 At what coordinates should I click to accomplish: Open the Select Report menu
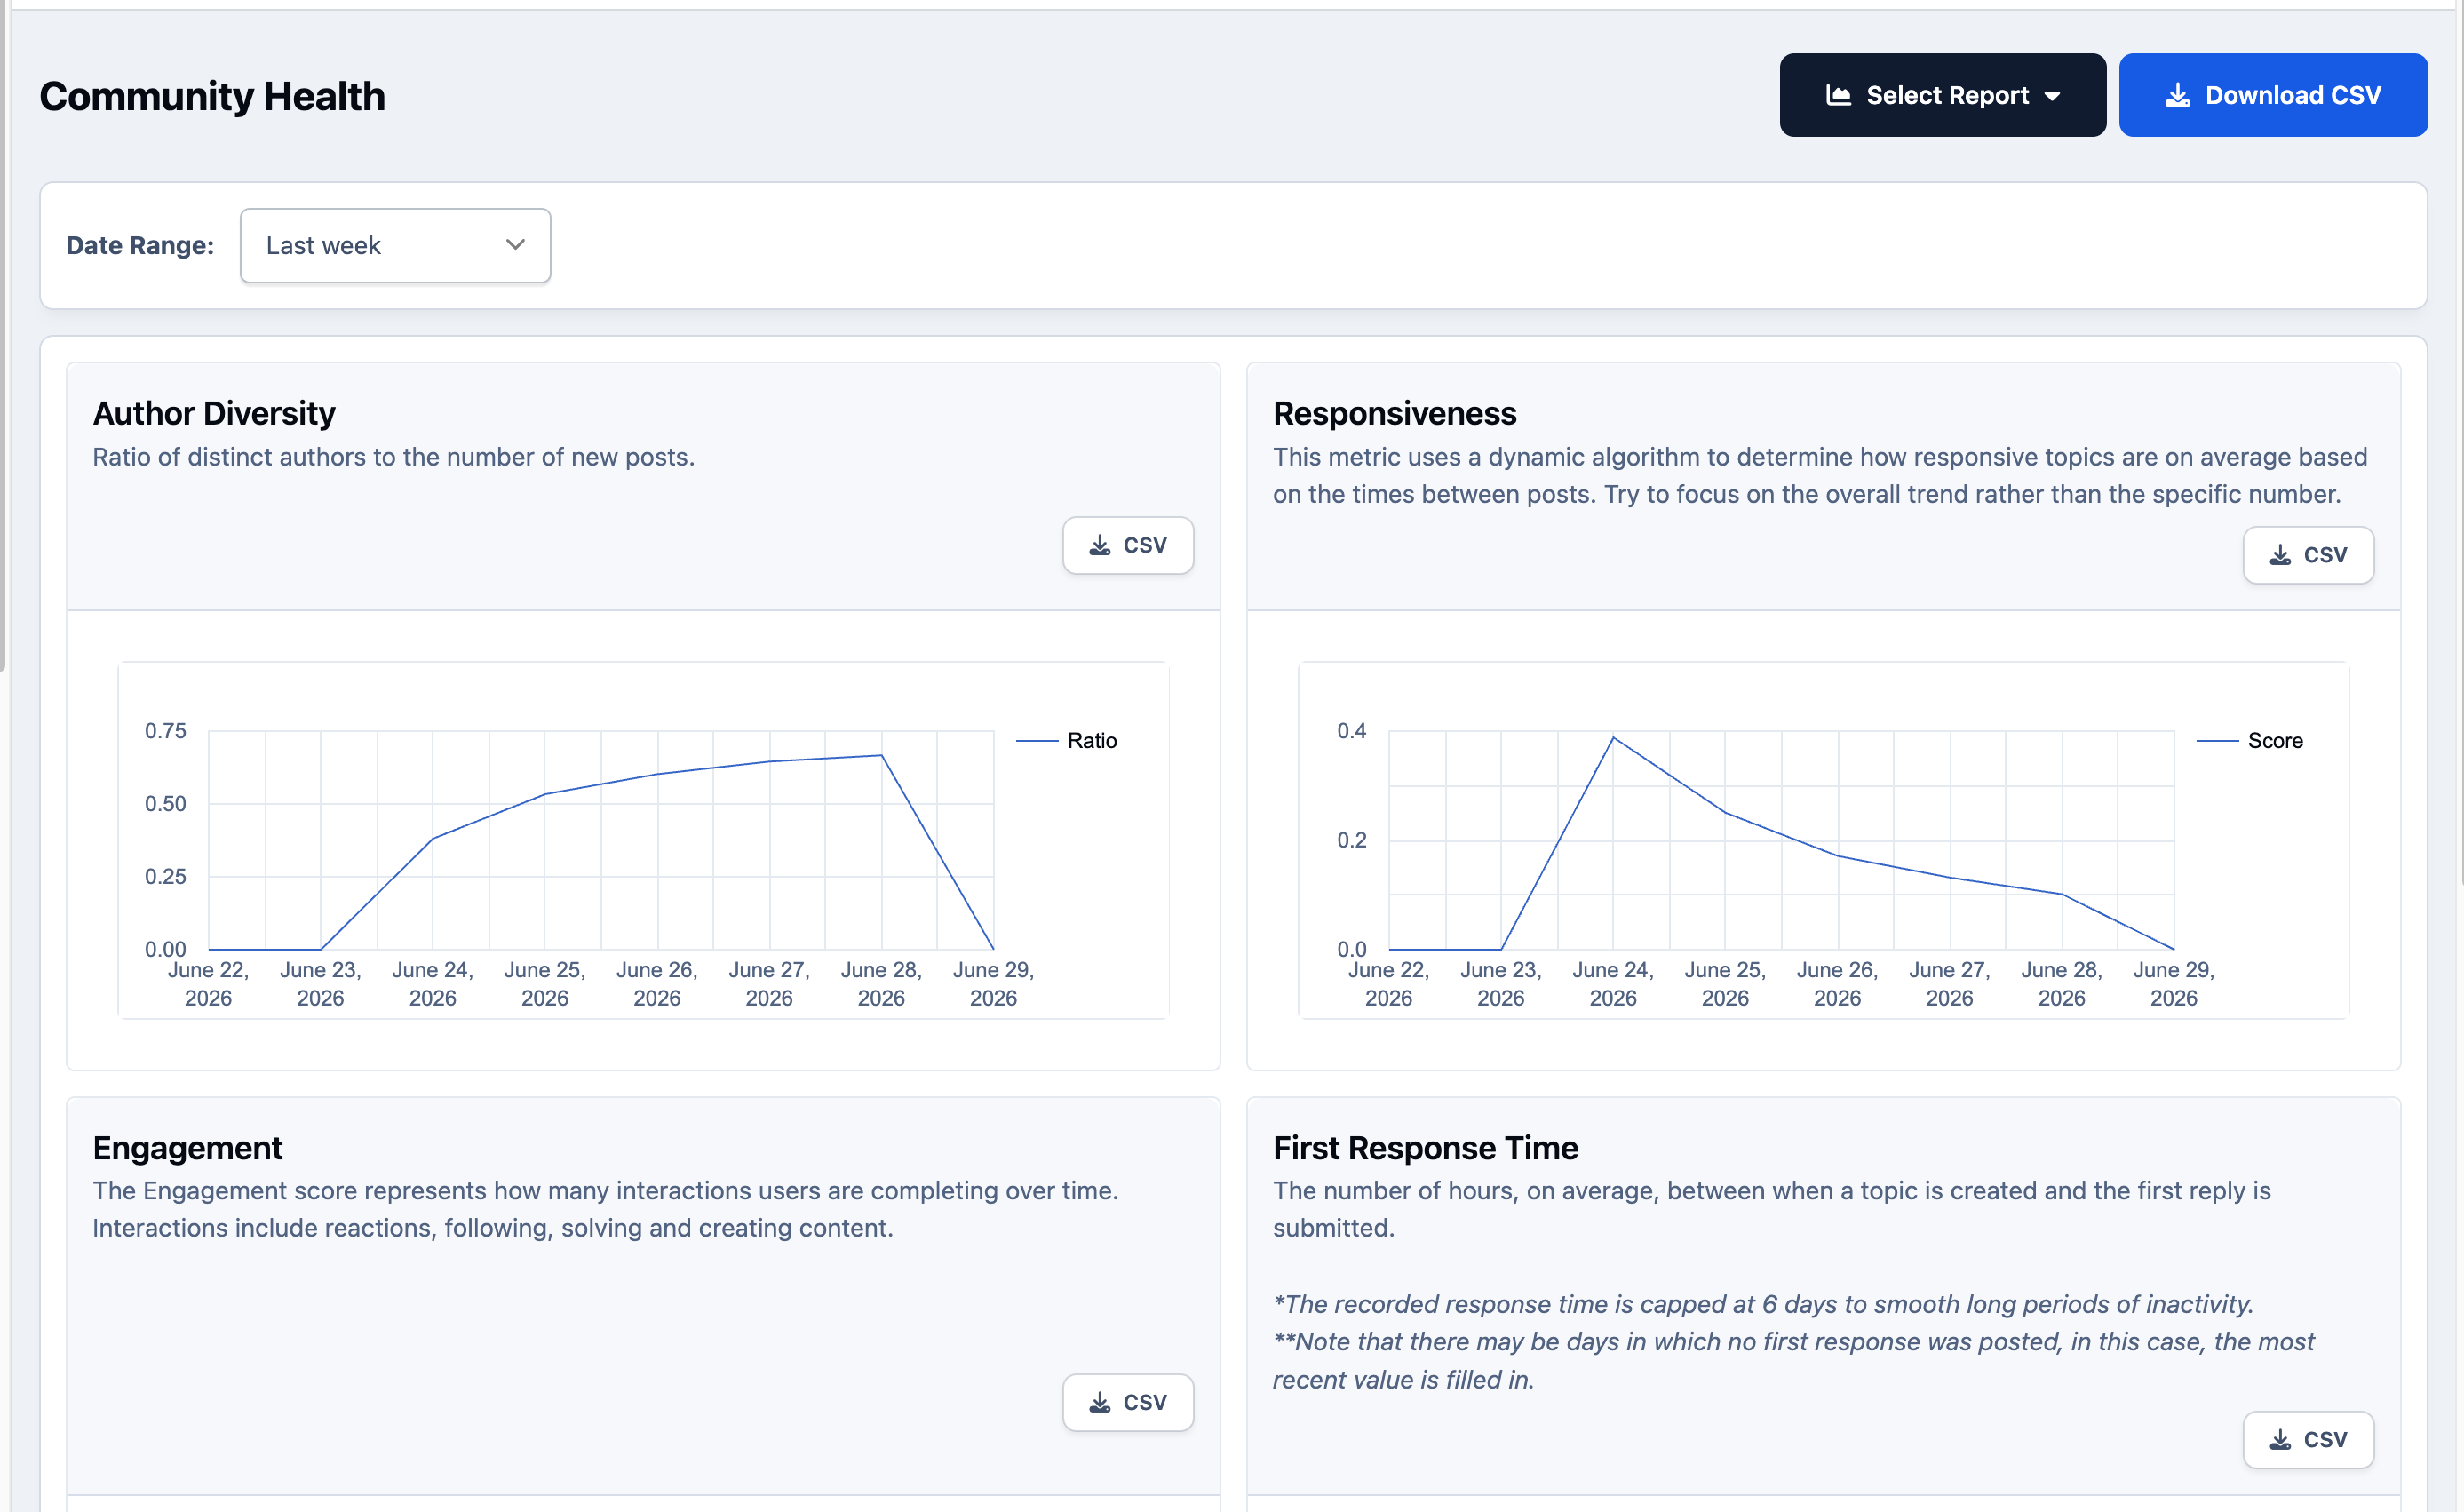[1942, 95]
